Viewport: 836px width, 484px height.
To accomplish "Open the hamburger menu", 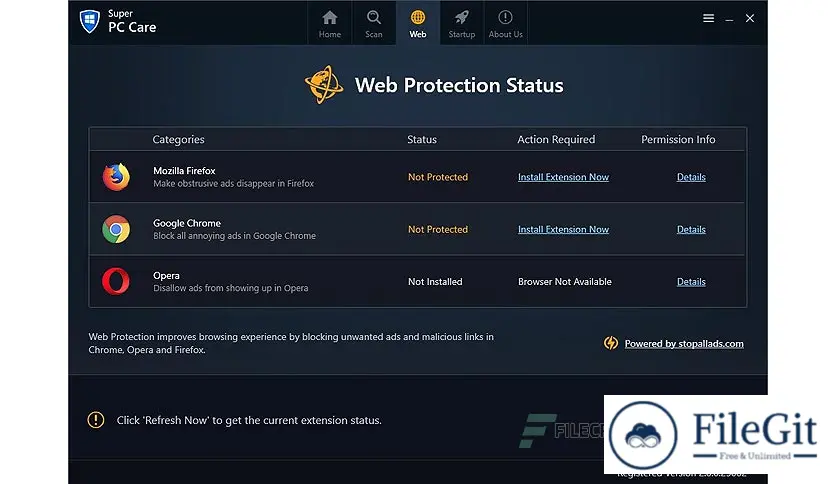I will pos(708,18).
